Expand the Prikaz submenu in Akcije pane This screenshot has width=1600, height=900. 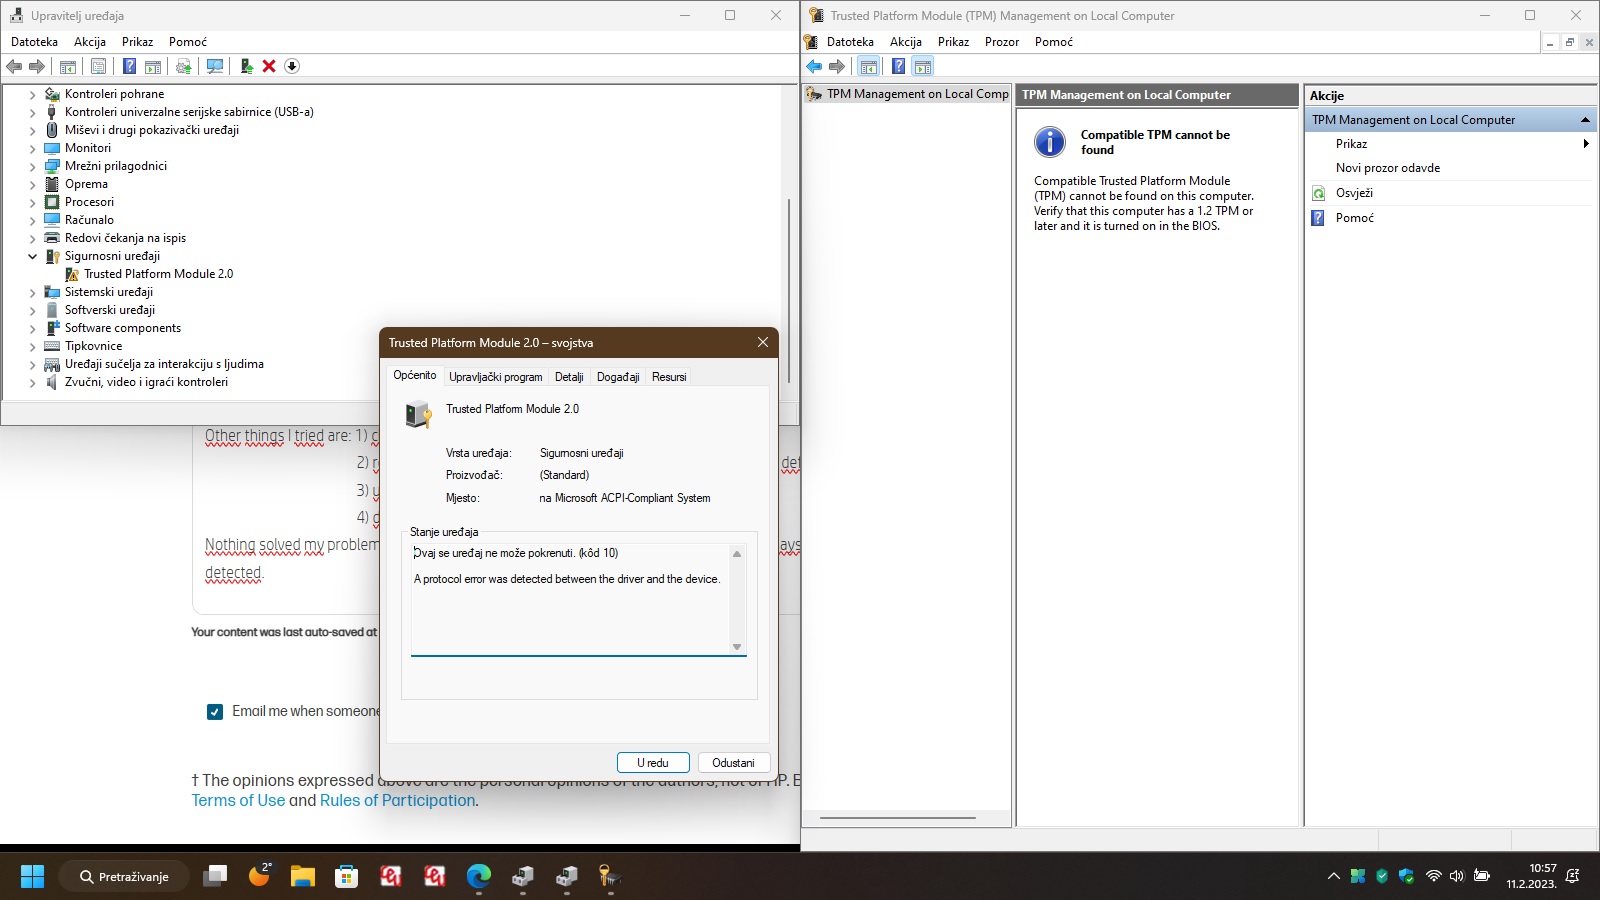point(1586,143)
